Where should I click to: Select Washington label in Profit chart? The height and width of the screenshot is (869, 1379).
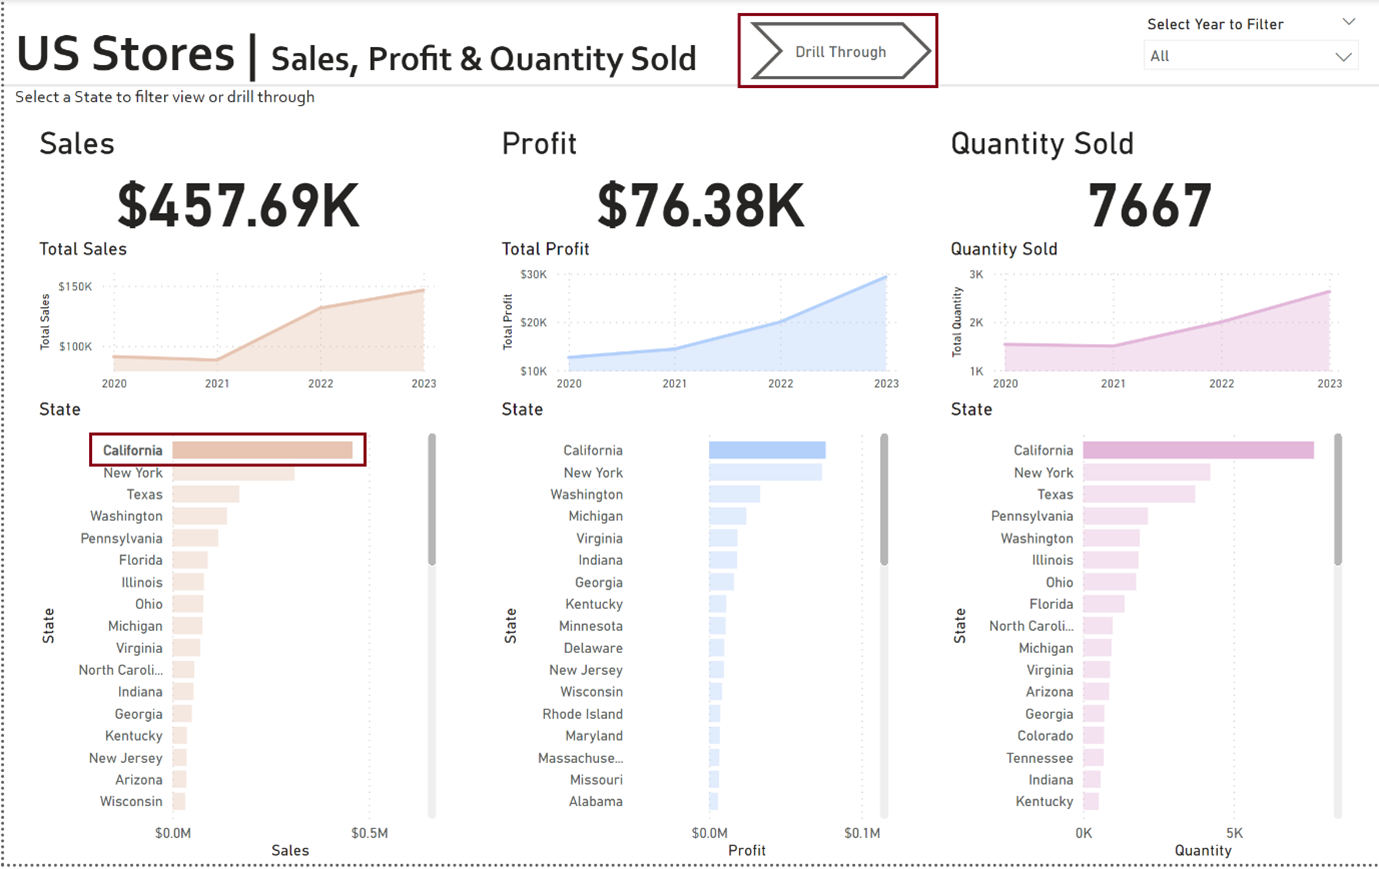pyautogui.click(x=586, y=495)
